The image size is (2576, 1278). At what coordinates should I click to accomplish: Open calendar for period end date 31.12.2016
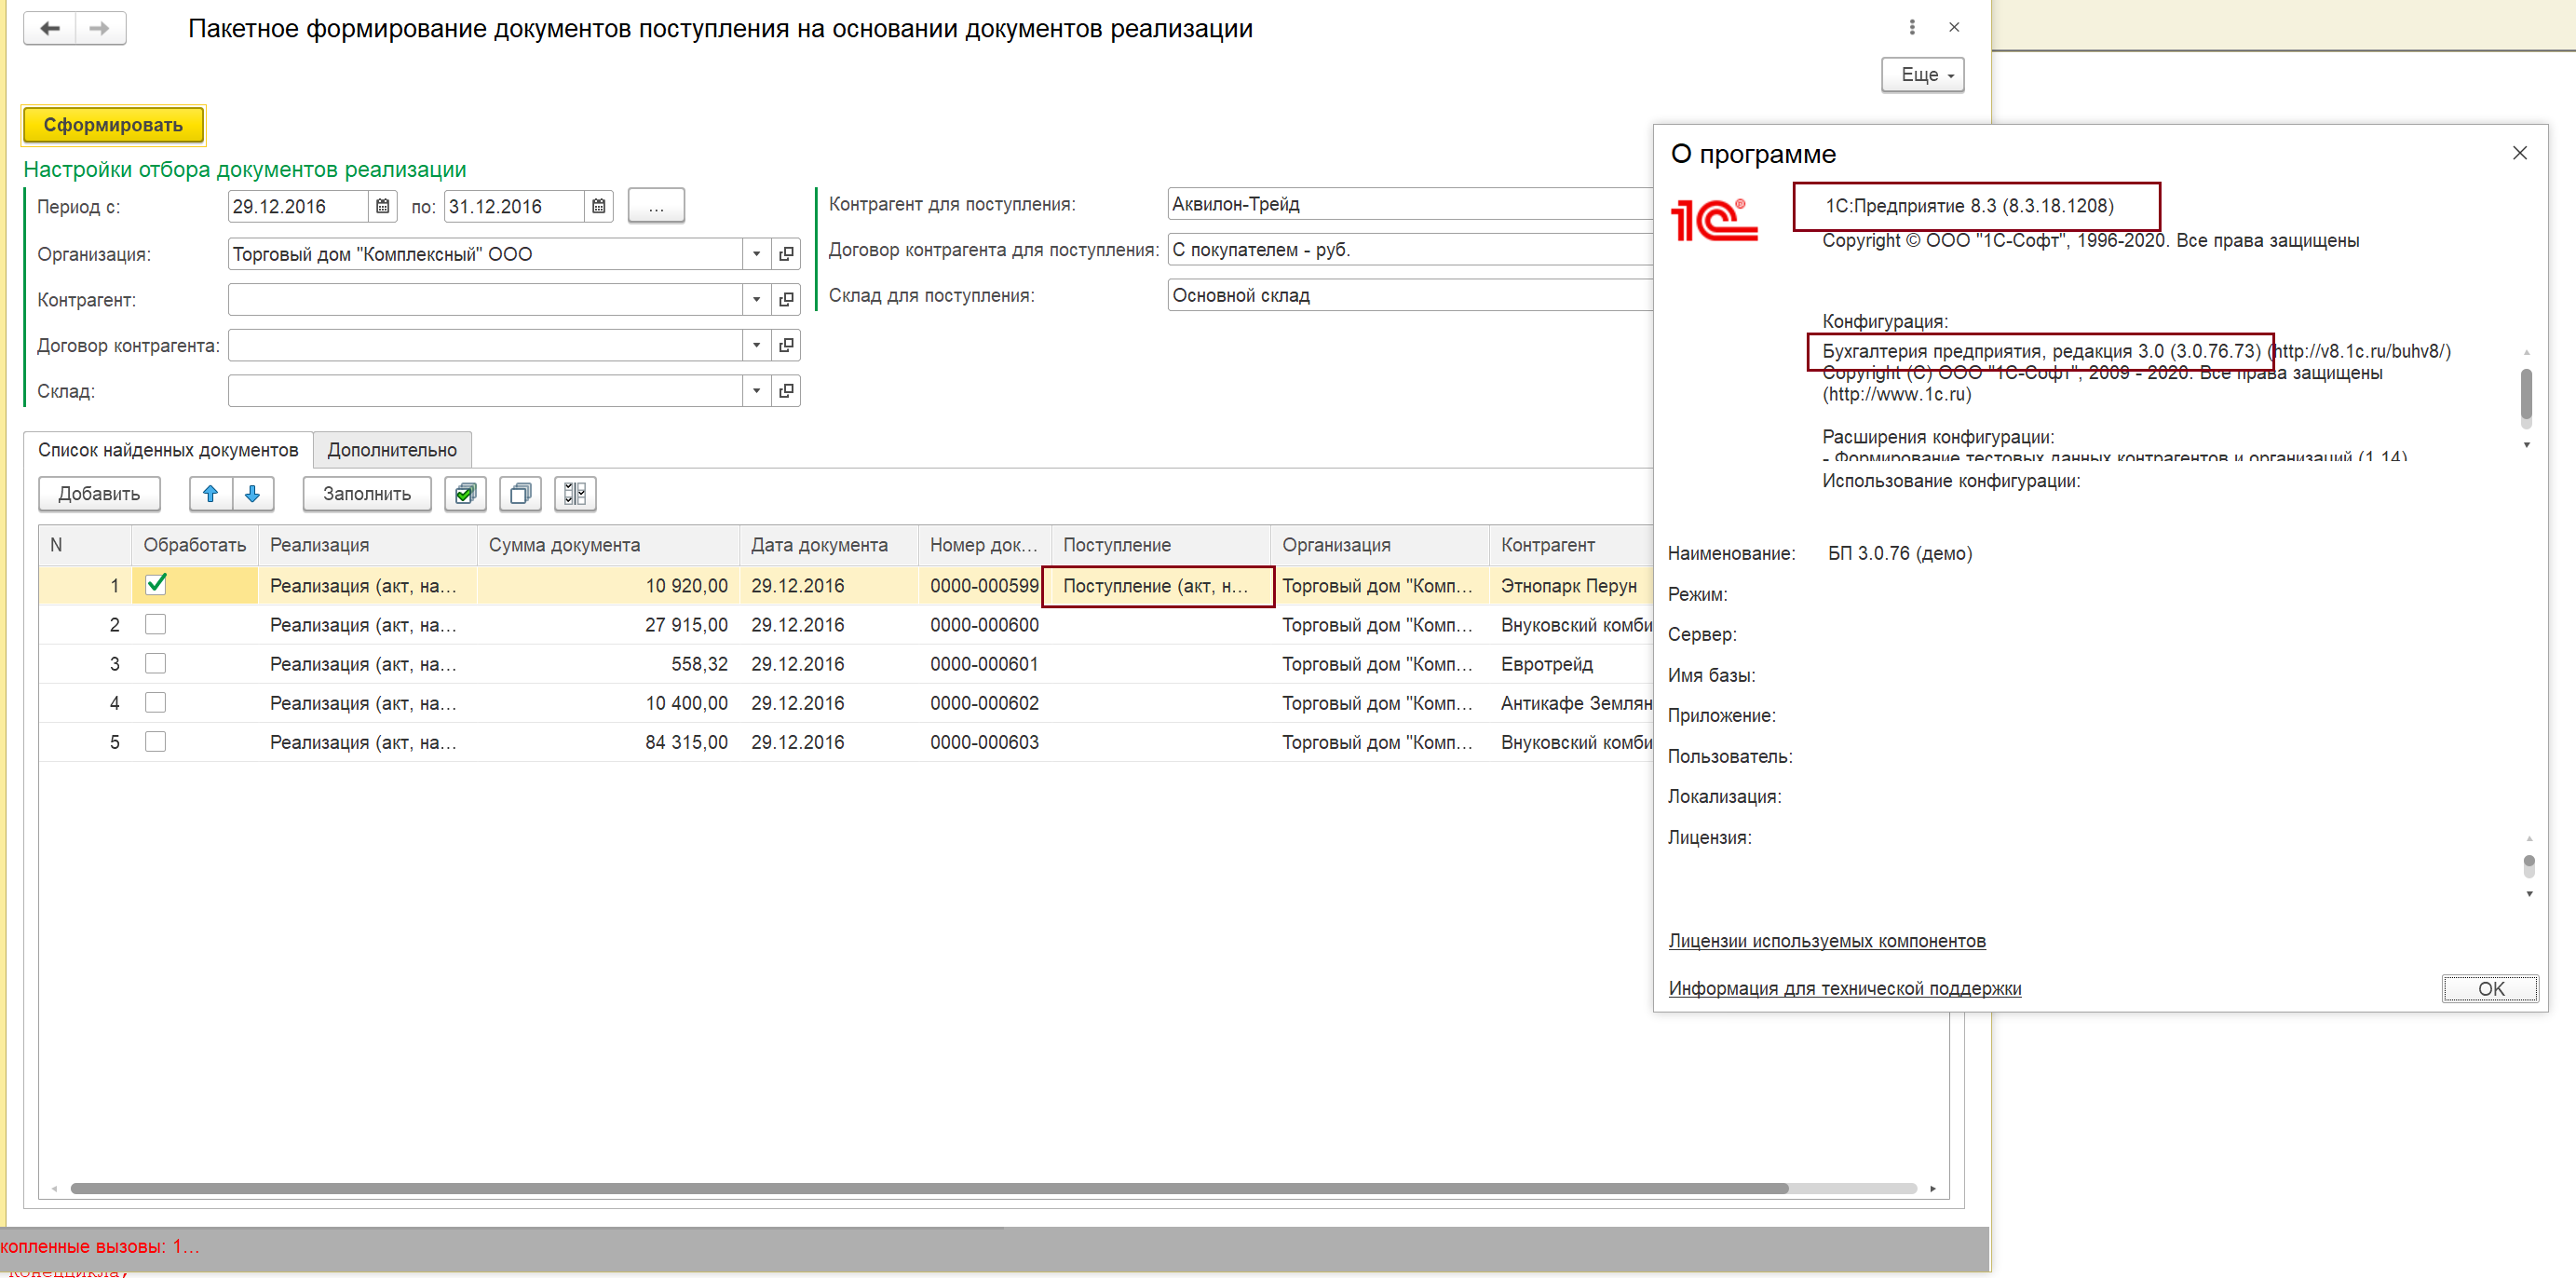click(x=598, y=206)
